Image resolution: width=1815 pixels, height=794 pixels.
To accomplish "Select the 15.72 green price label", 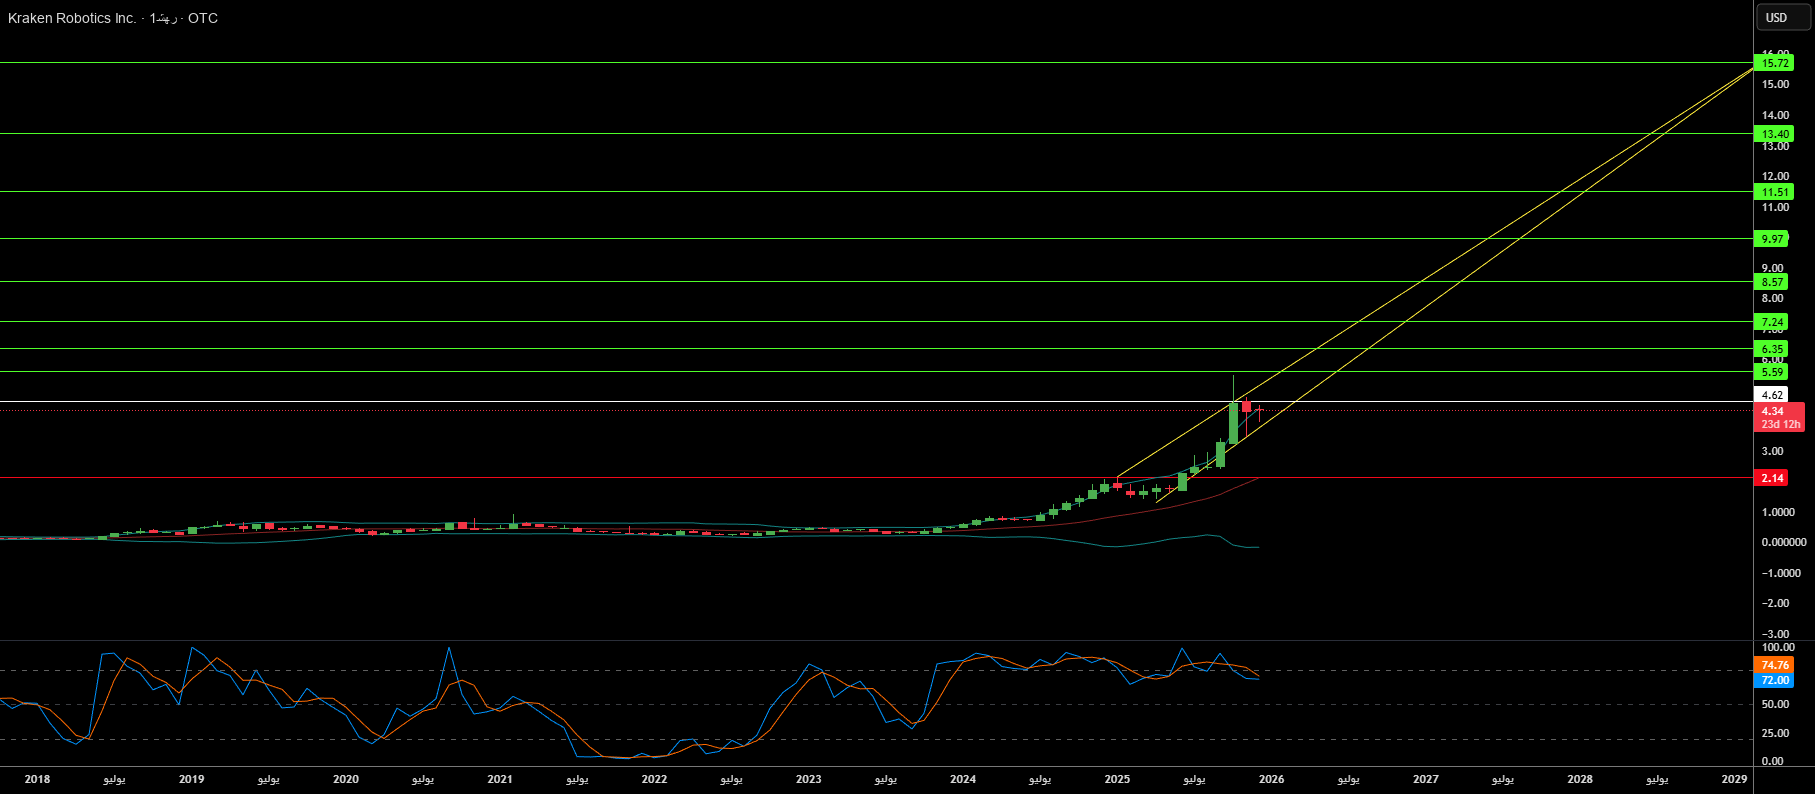I will click(x=1775, y=63).
